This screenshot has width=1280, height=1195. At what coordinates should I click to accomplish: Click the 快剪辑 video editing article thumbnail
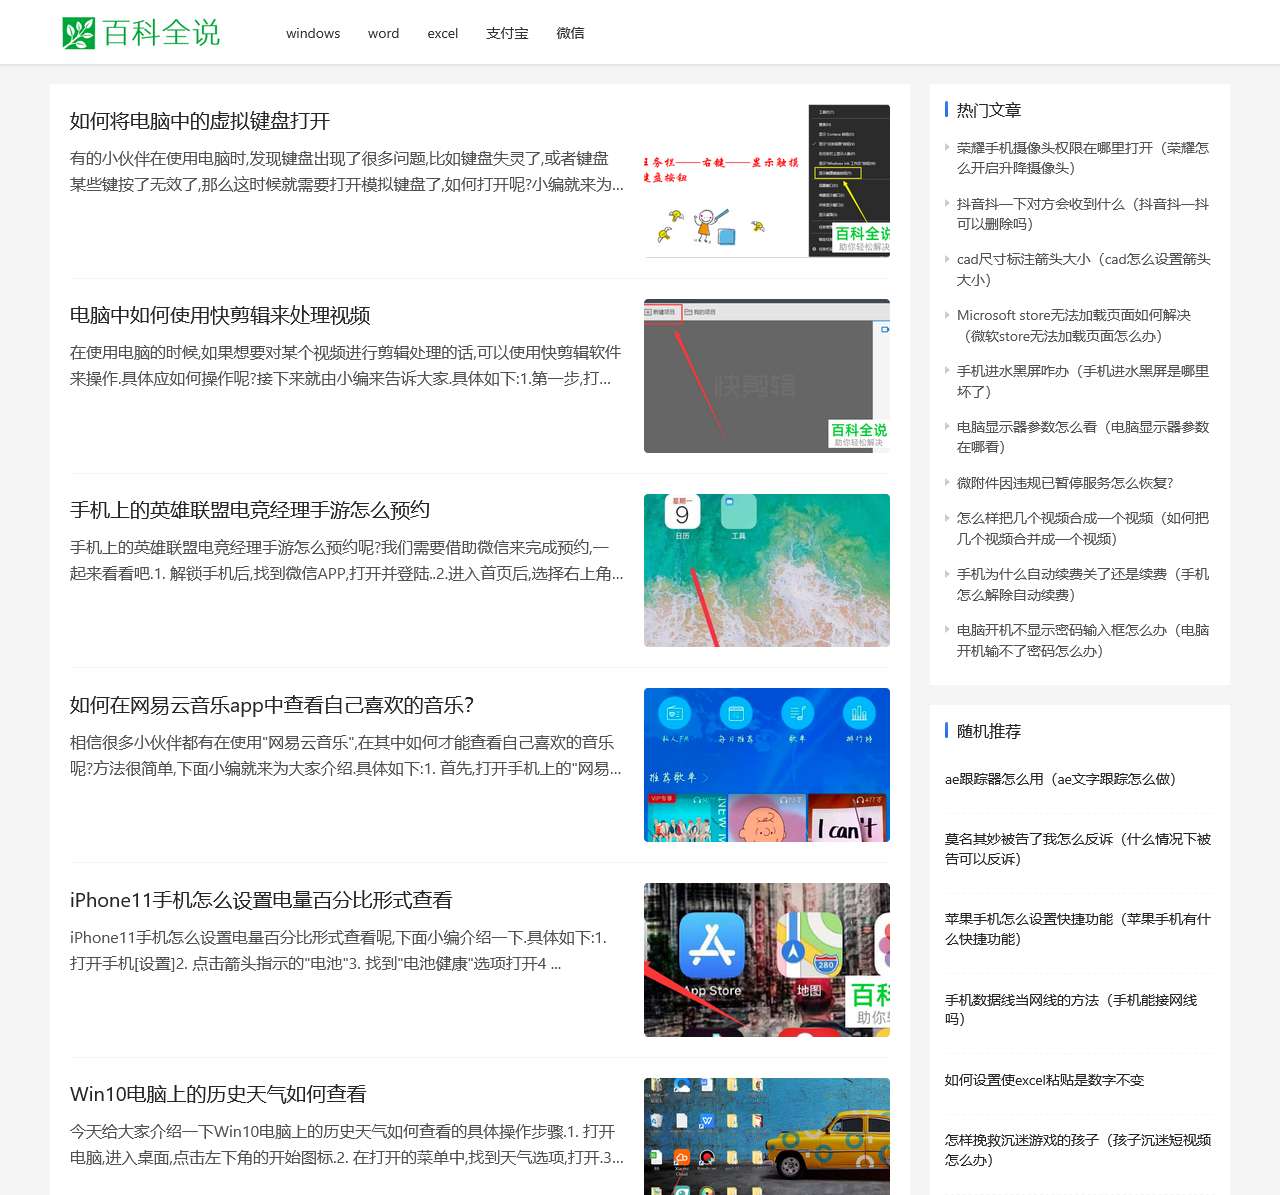[766, 376]
